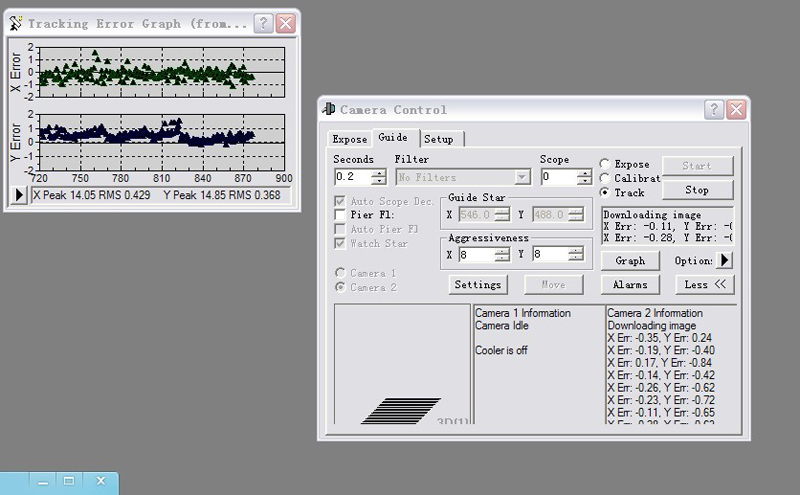Click Guide Star Y field
This screenshot has height=495, width=800.
coord(550,215)
